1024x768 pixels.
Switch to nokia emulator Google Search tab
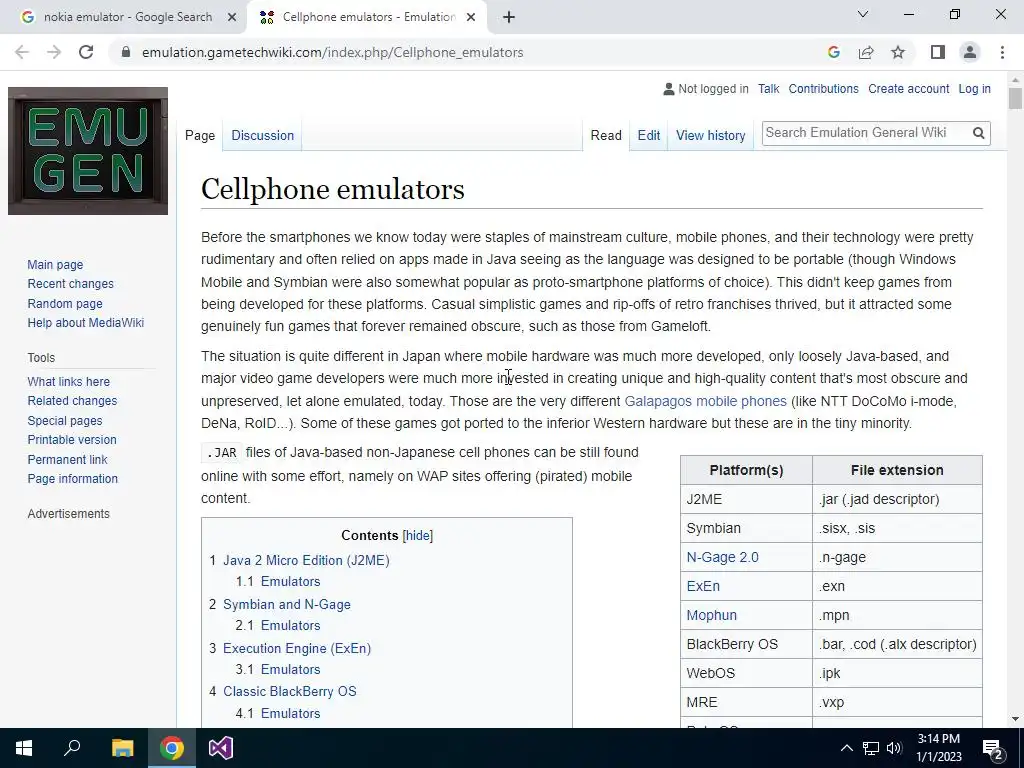(x=127, y=18)
